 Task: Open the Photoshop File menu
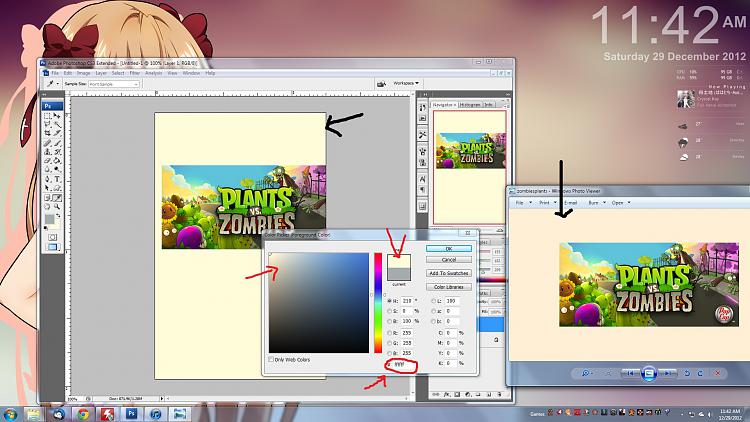(55, 73)
